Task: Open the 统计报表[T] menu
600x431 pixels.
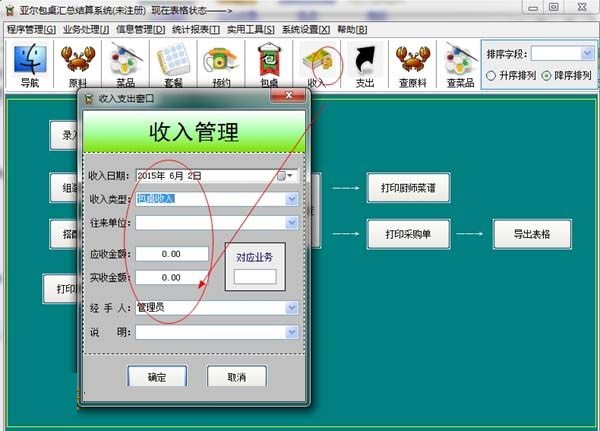Action: click(x=196, y=29)
